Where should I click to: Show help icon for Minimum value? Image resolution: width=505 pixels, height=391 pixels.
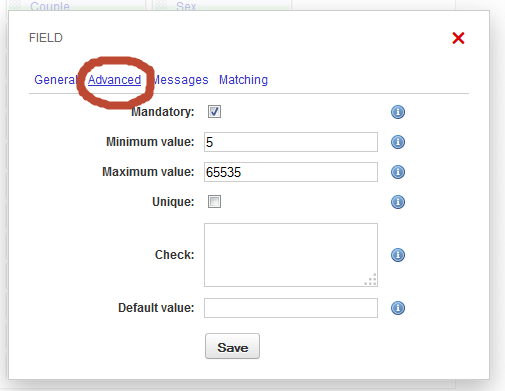coord(398,142)
